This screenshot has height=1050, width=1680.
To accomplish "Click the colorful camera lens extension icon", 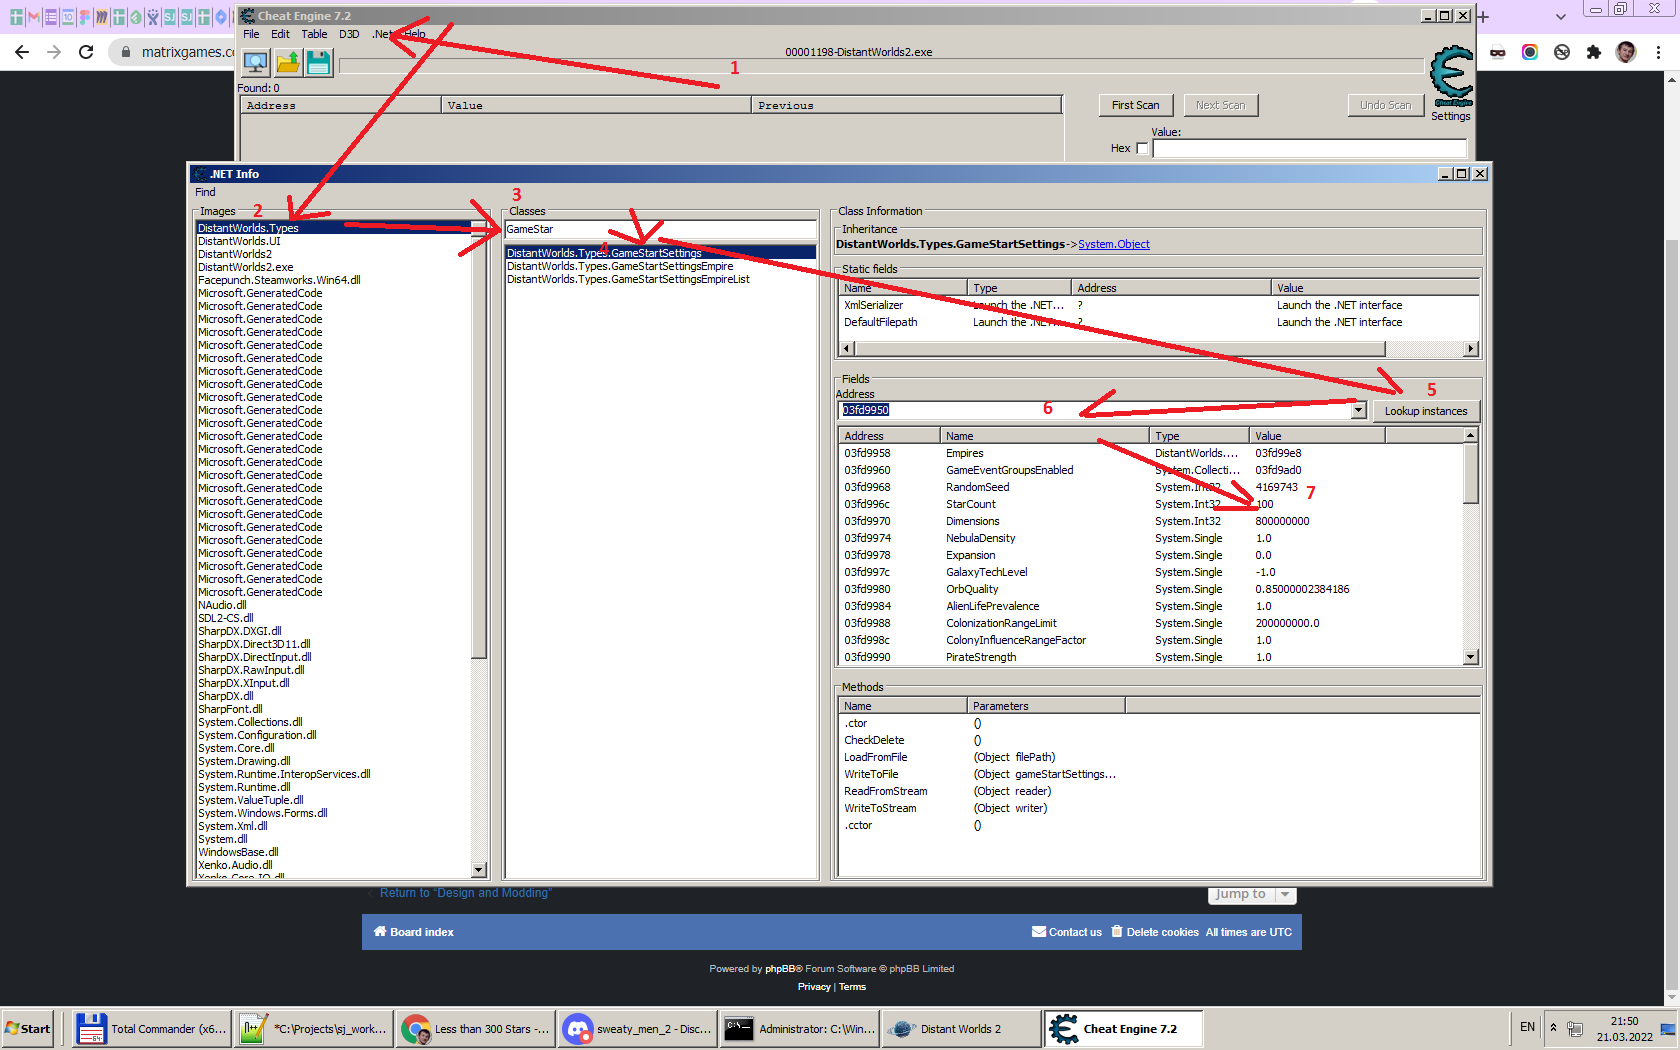I will (1530, 52).
